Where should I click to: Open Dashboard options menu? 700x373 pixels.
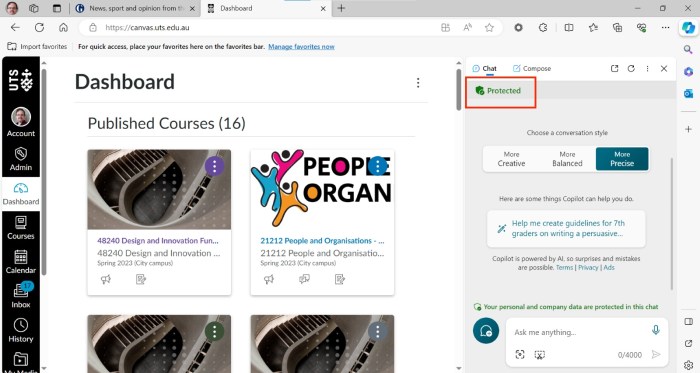pyautogui.click(x=418, y=83)
